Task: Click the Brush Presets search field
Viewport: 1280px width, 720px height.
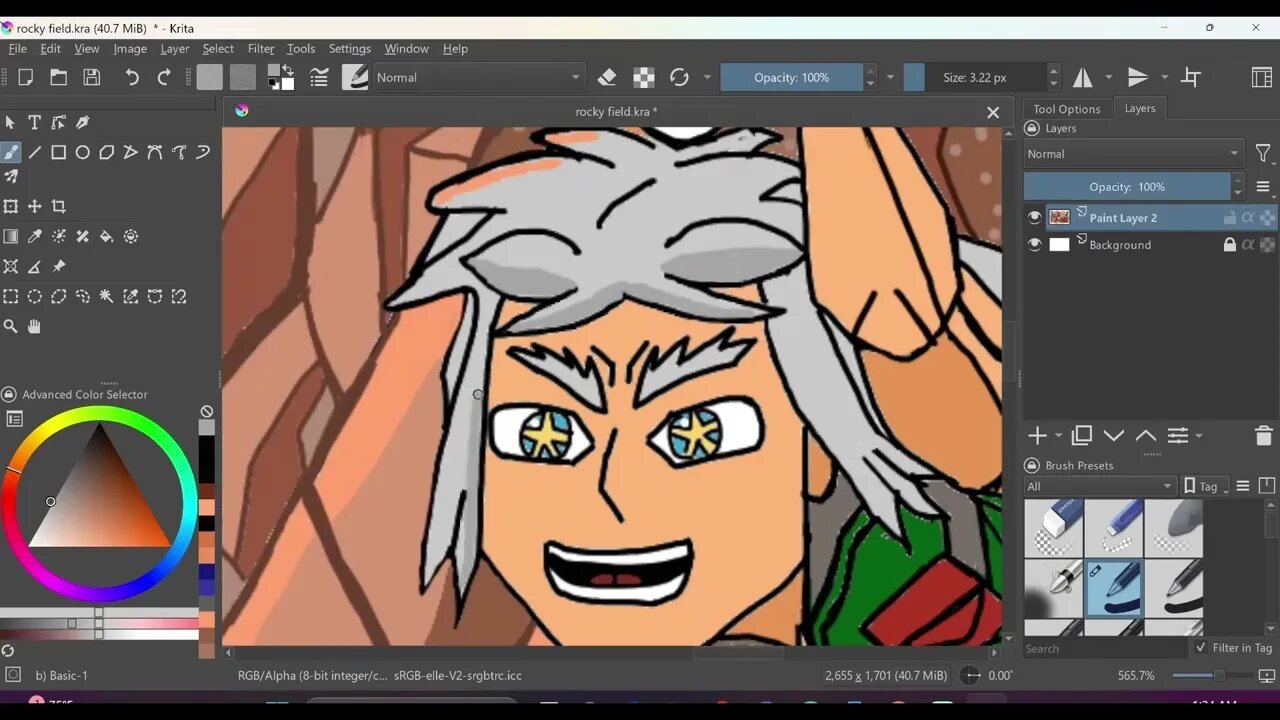Action: click(1105, 648)
